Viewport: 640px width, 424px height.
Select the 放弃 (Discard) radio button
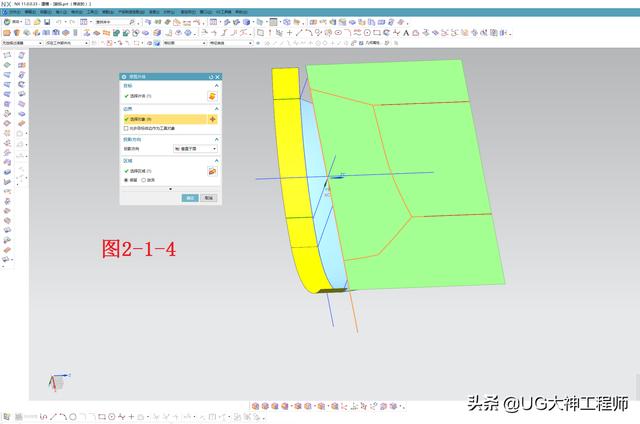pyautogui.click(x=143, y=180)
